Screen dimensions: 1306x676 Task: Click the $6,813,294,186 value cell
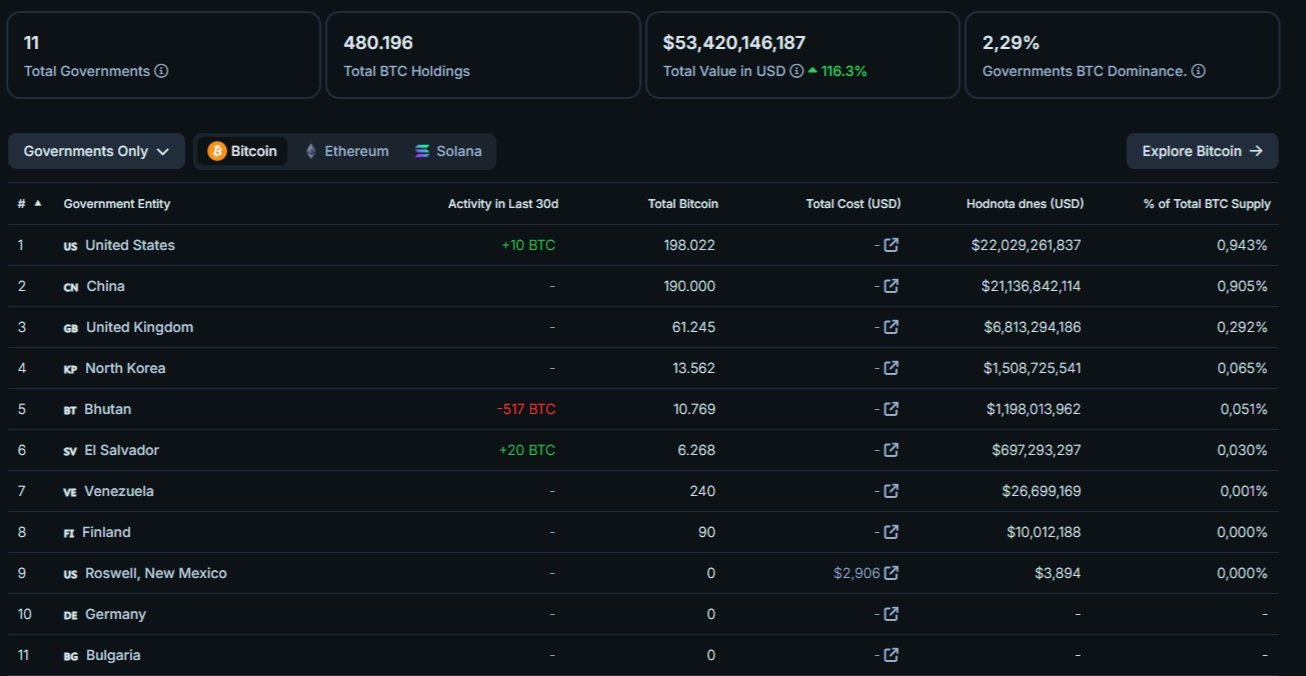coord(1031,327)
